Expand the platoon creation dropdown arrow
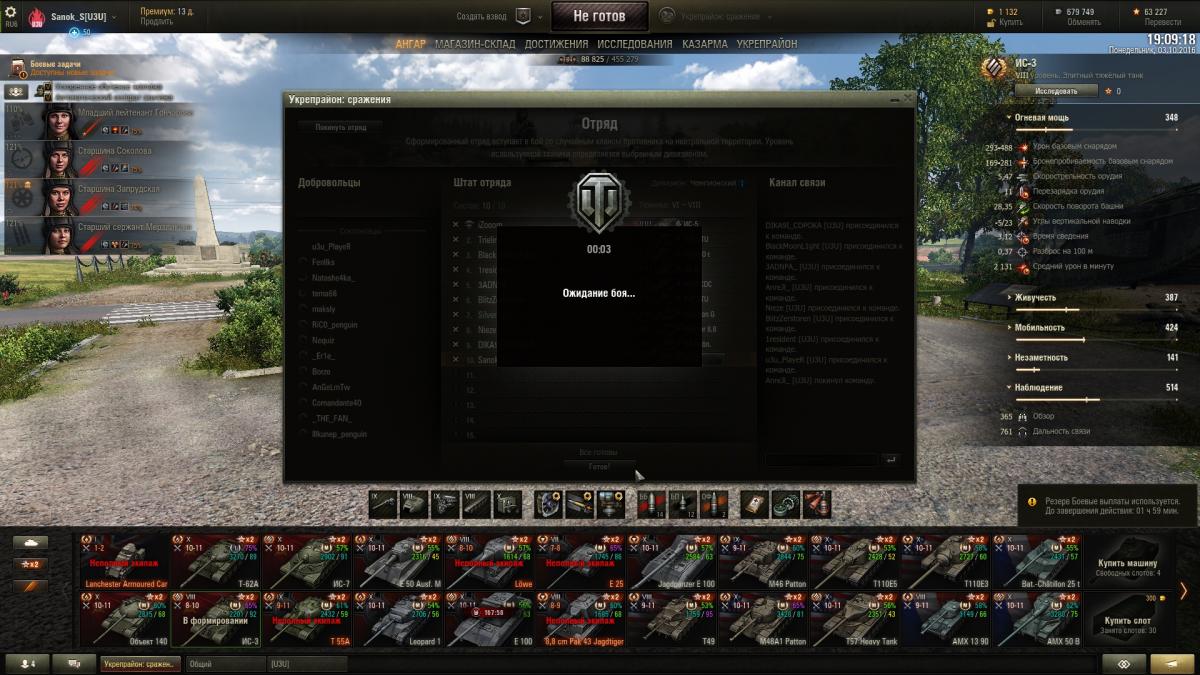 point(540,16)
